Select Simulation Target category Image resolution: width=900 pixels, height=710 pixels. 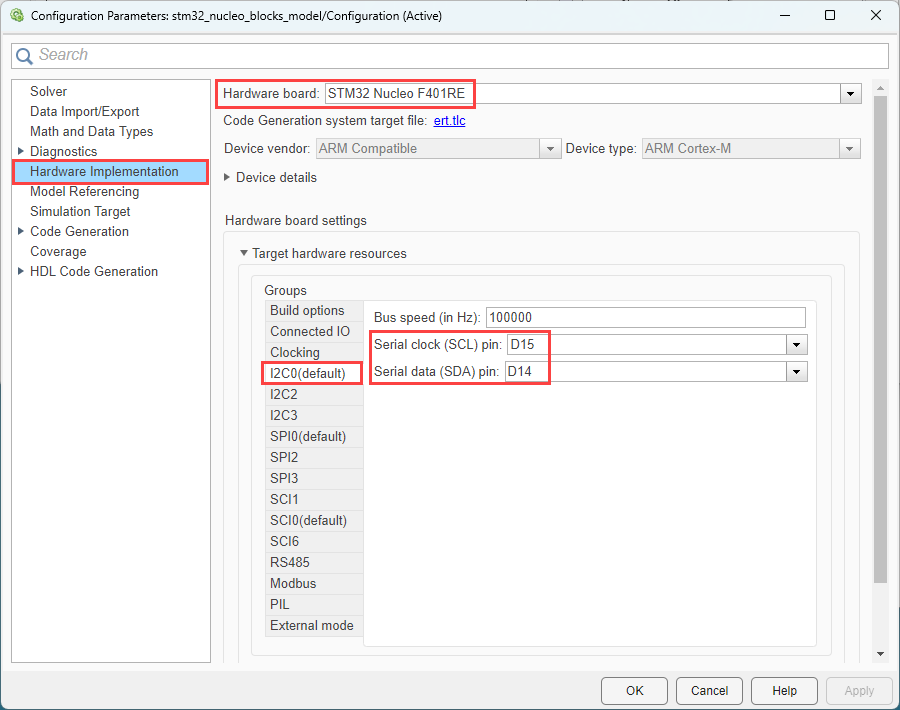pyautogui.click(x=80, y=211)
